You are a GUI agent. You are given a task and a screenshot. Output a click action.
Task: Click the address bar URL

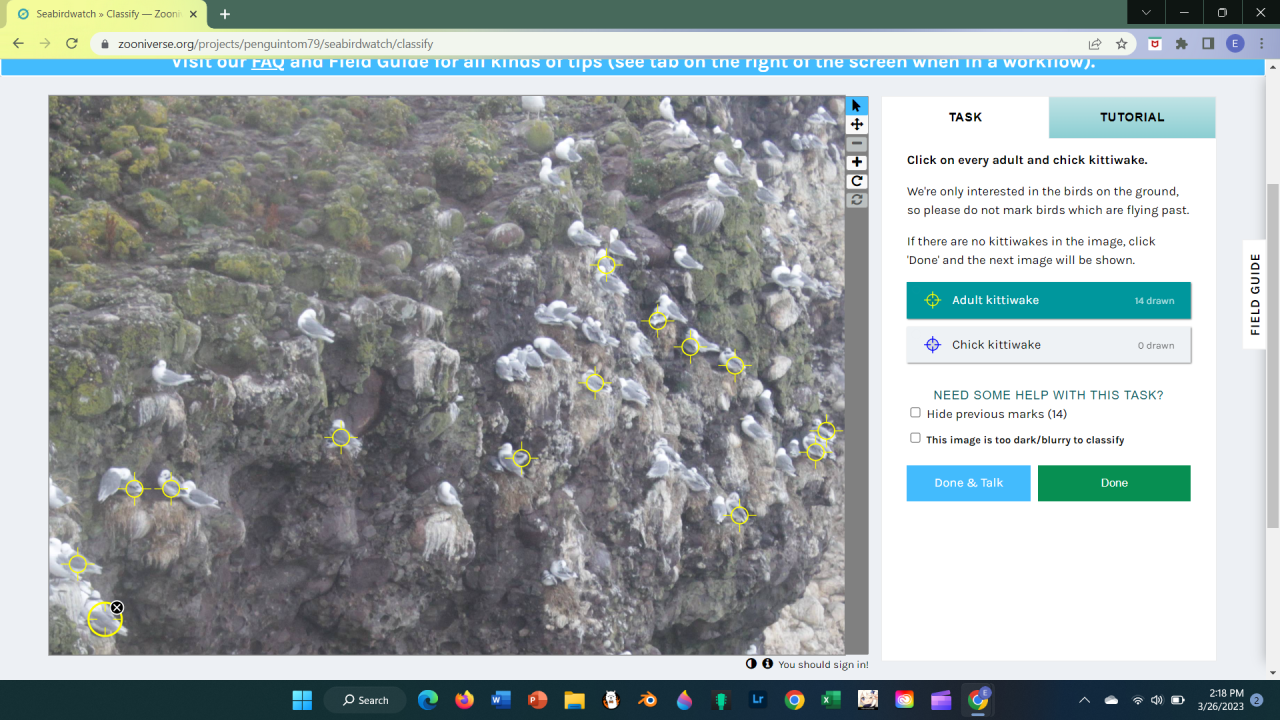tap(275, 44)
